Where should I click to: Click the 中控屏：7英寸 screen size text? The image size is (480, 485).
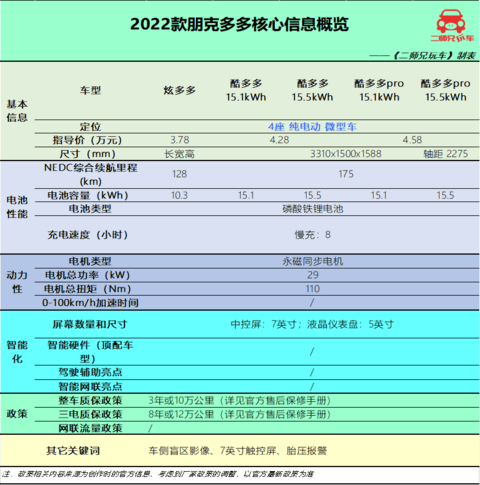tap(263, 324)
